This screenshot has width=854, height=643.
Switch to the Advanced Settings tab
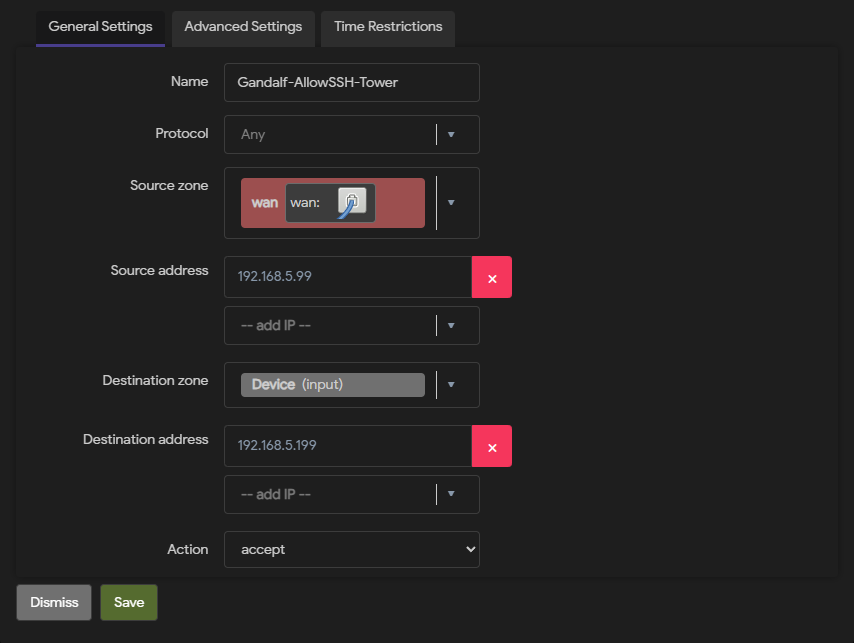[x=243, y=27]
